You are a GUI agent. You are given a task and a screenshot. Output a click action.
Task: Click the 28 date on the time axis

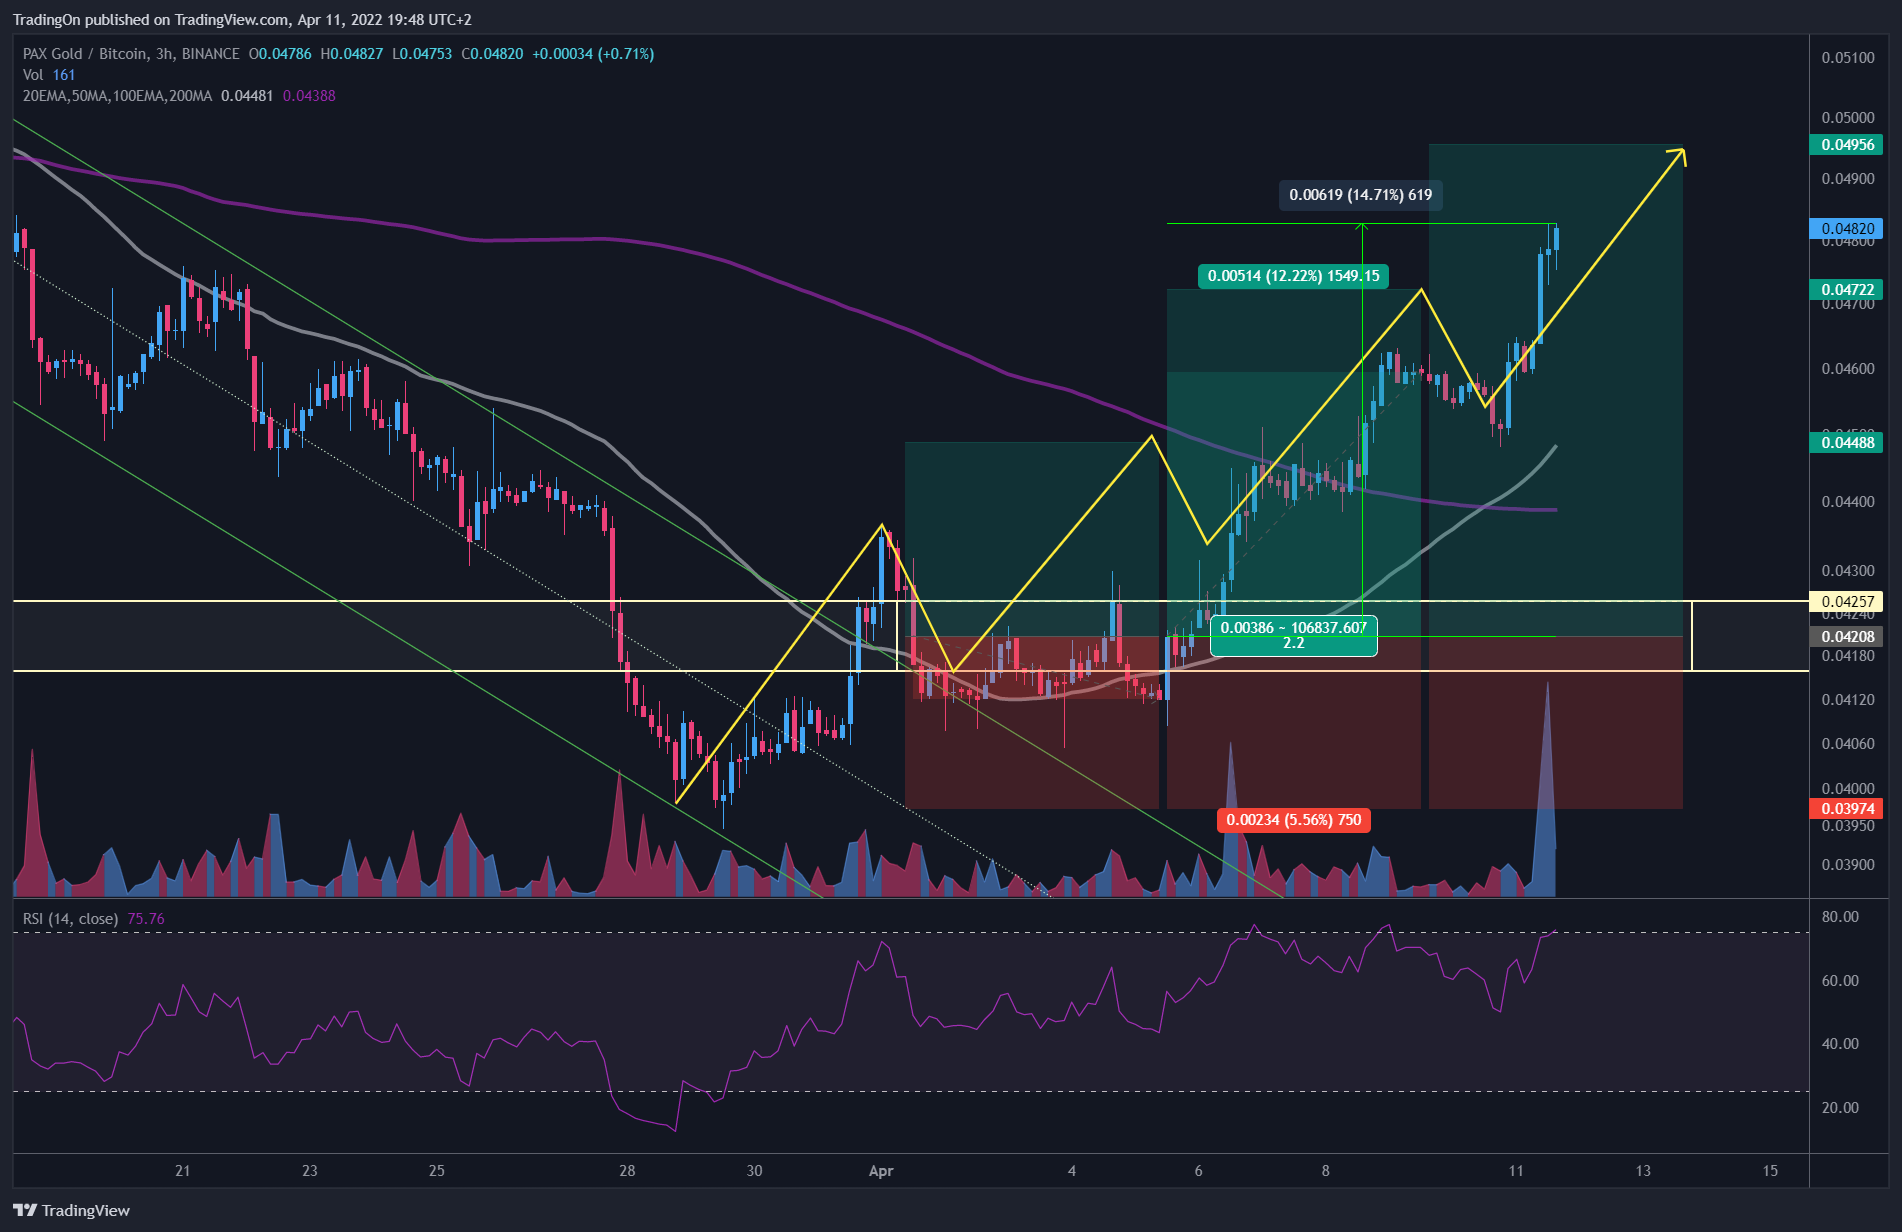(x=627, y=1171)
